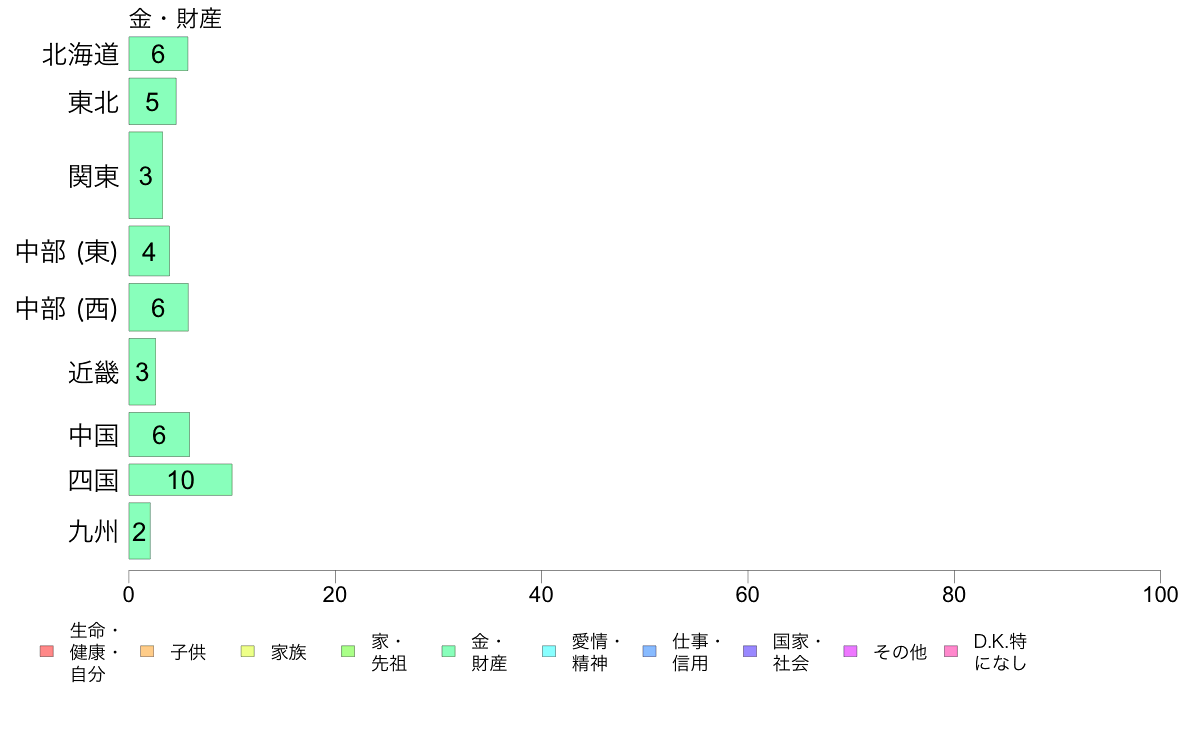Click the 金・財産 chart title

[175, 18]
